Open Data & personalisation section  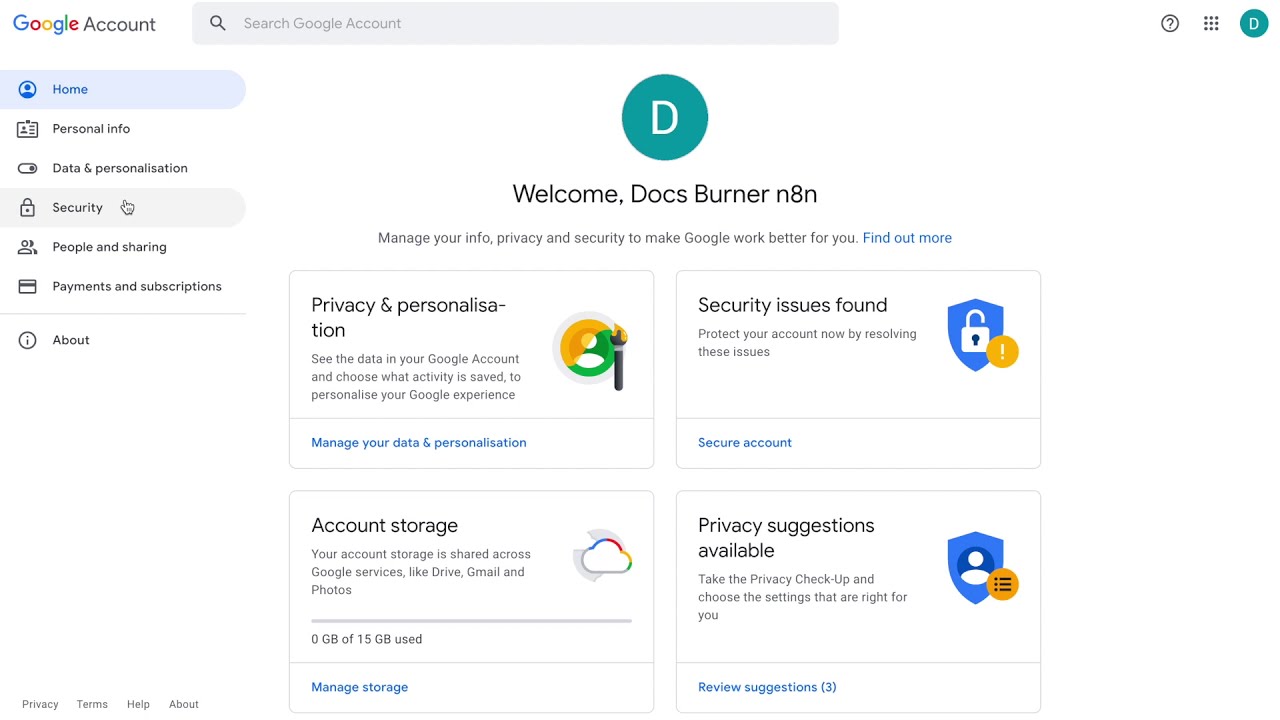pyautogui.click(x=122, y=168)
